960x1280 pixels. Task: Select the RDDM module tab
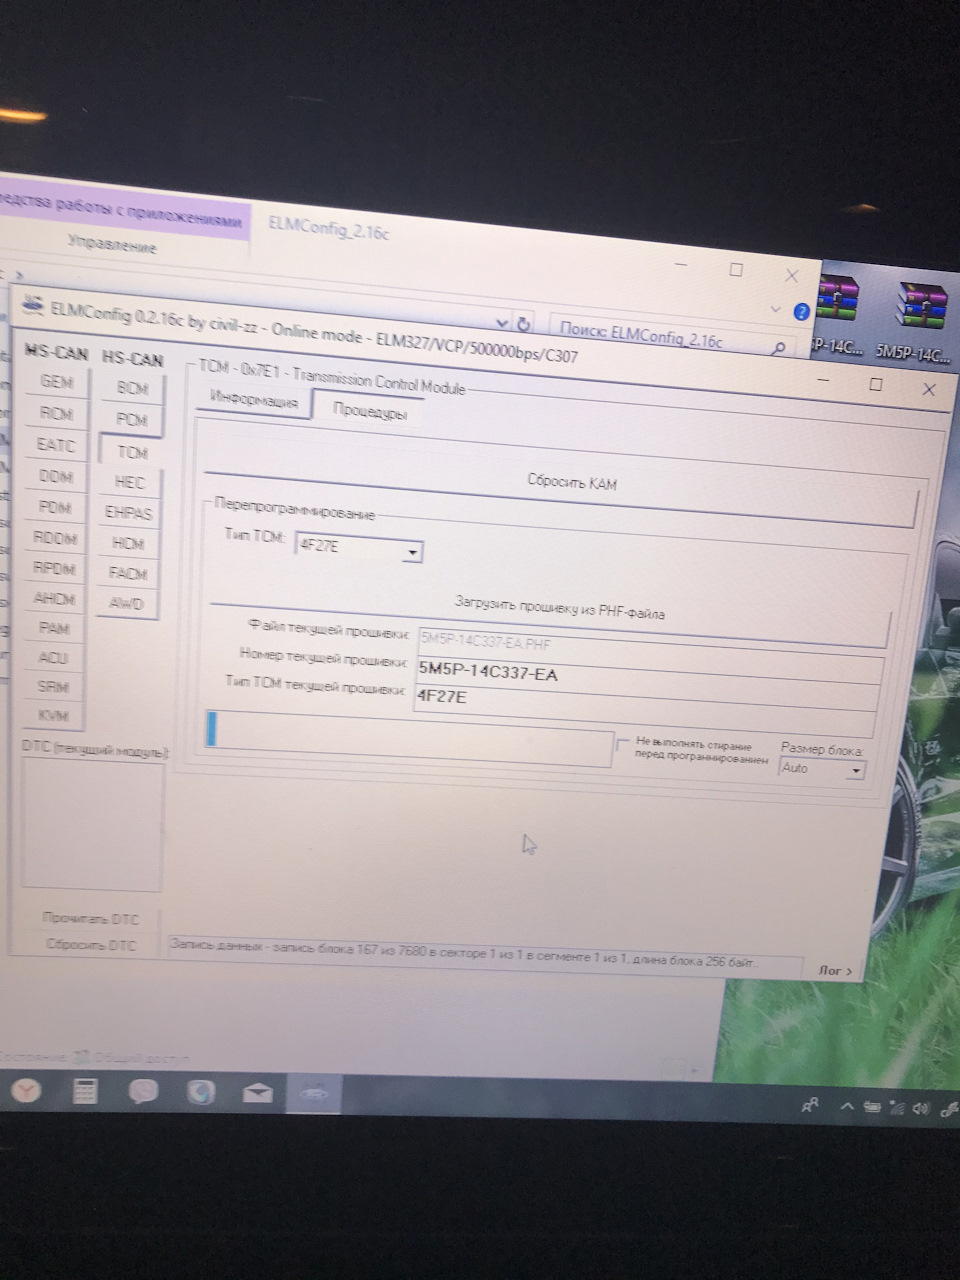(x=56, y=538)
